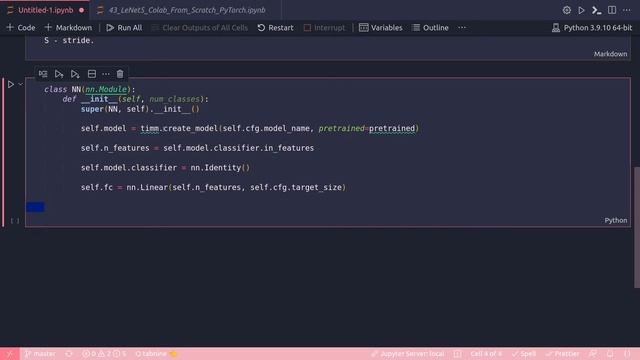Click the Prettier status bar item
The image size is (640, 360).
tap(562, 354)
